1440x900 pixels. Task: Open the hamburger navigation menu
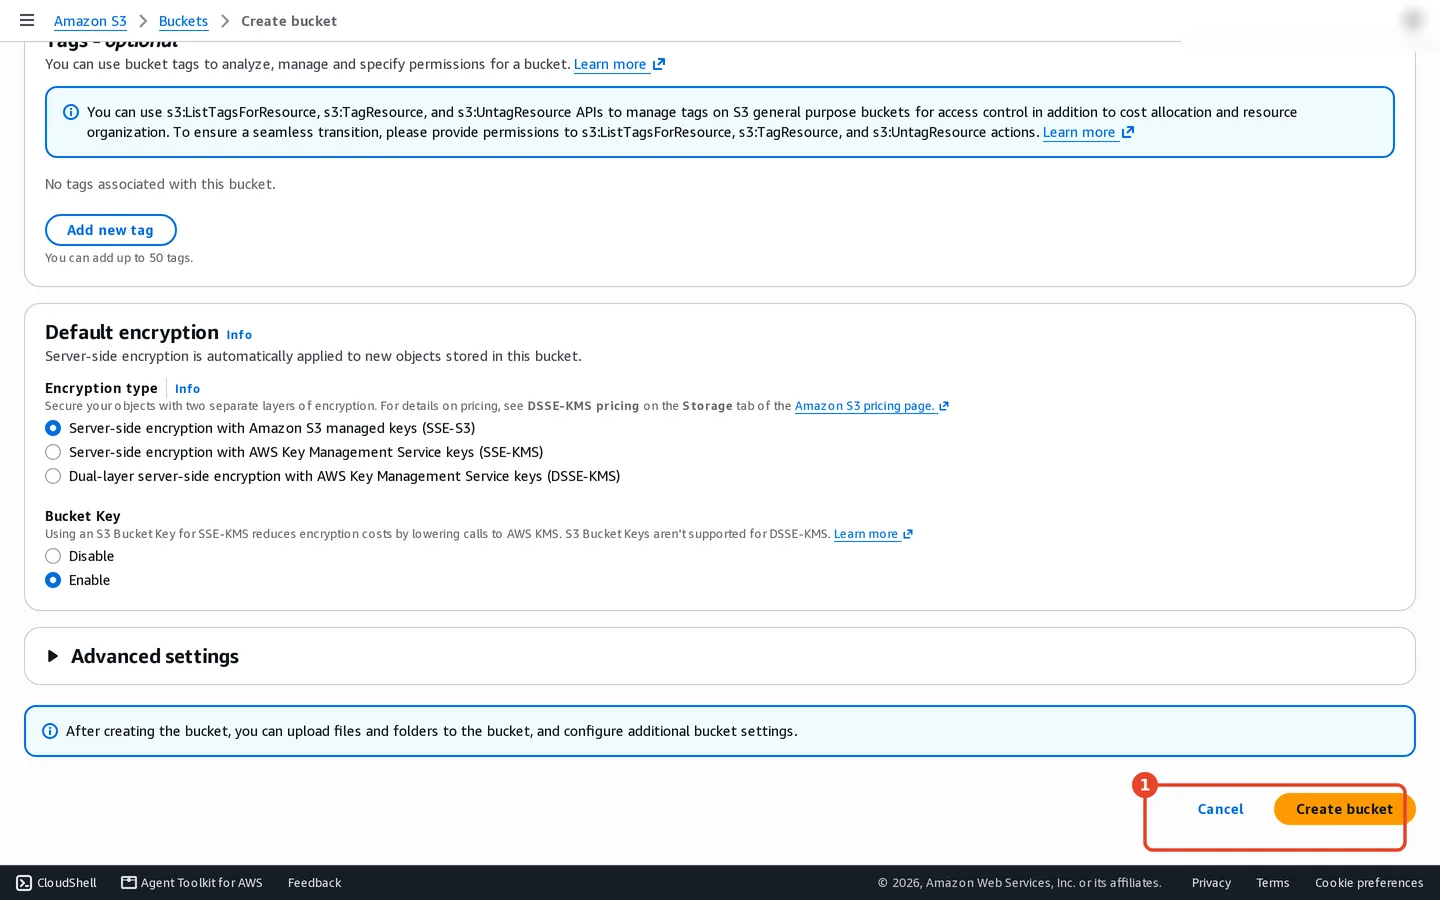tap(27, 20)
